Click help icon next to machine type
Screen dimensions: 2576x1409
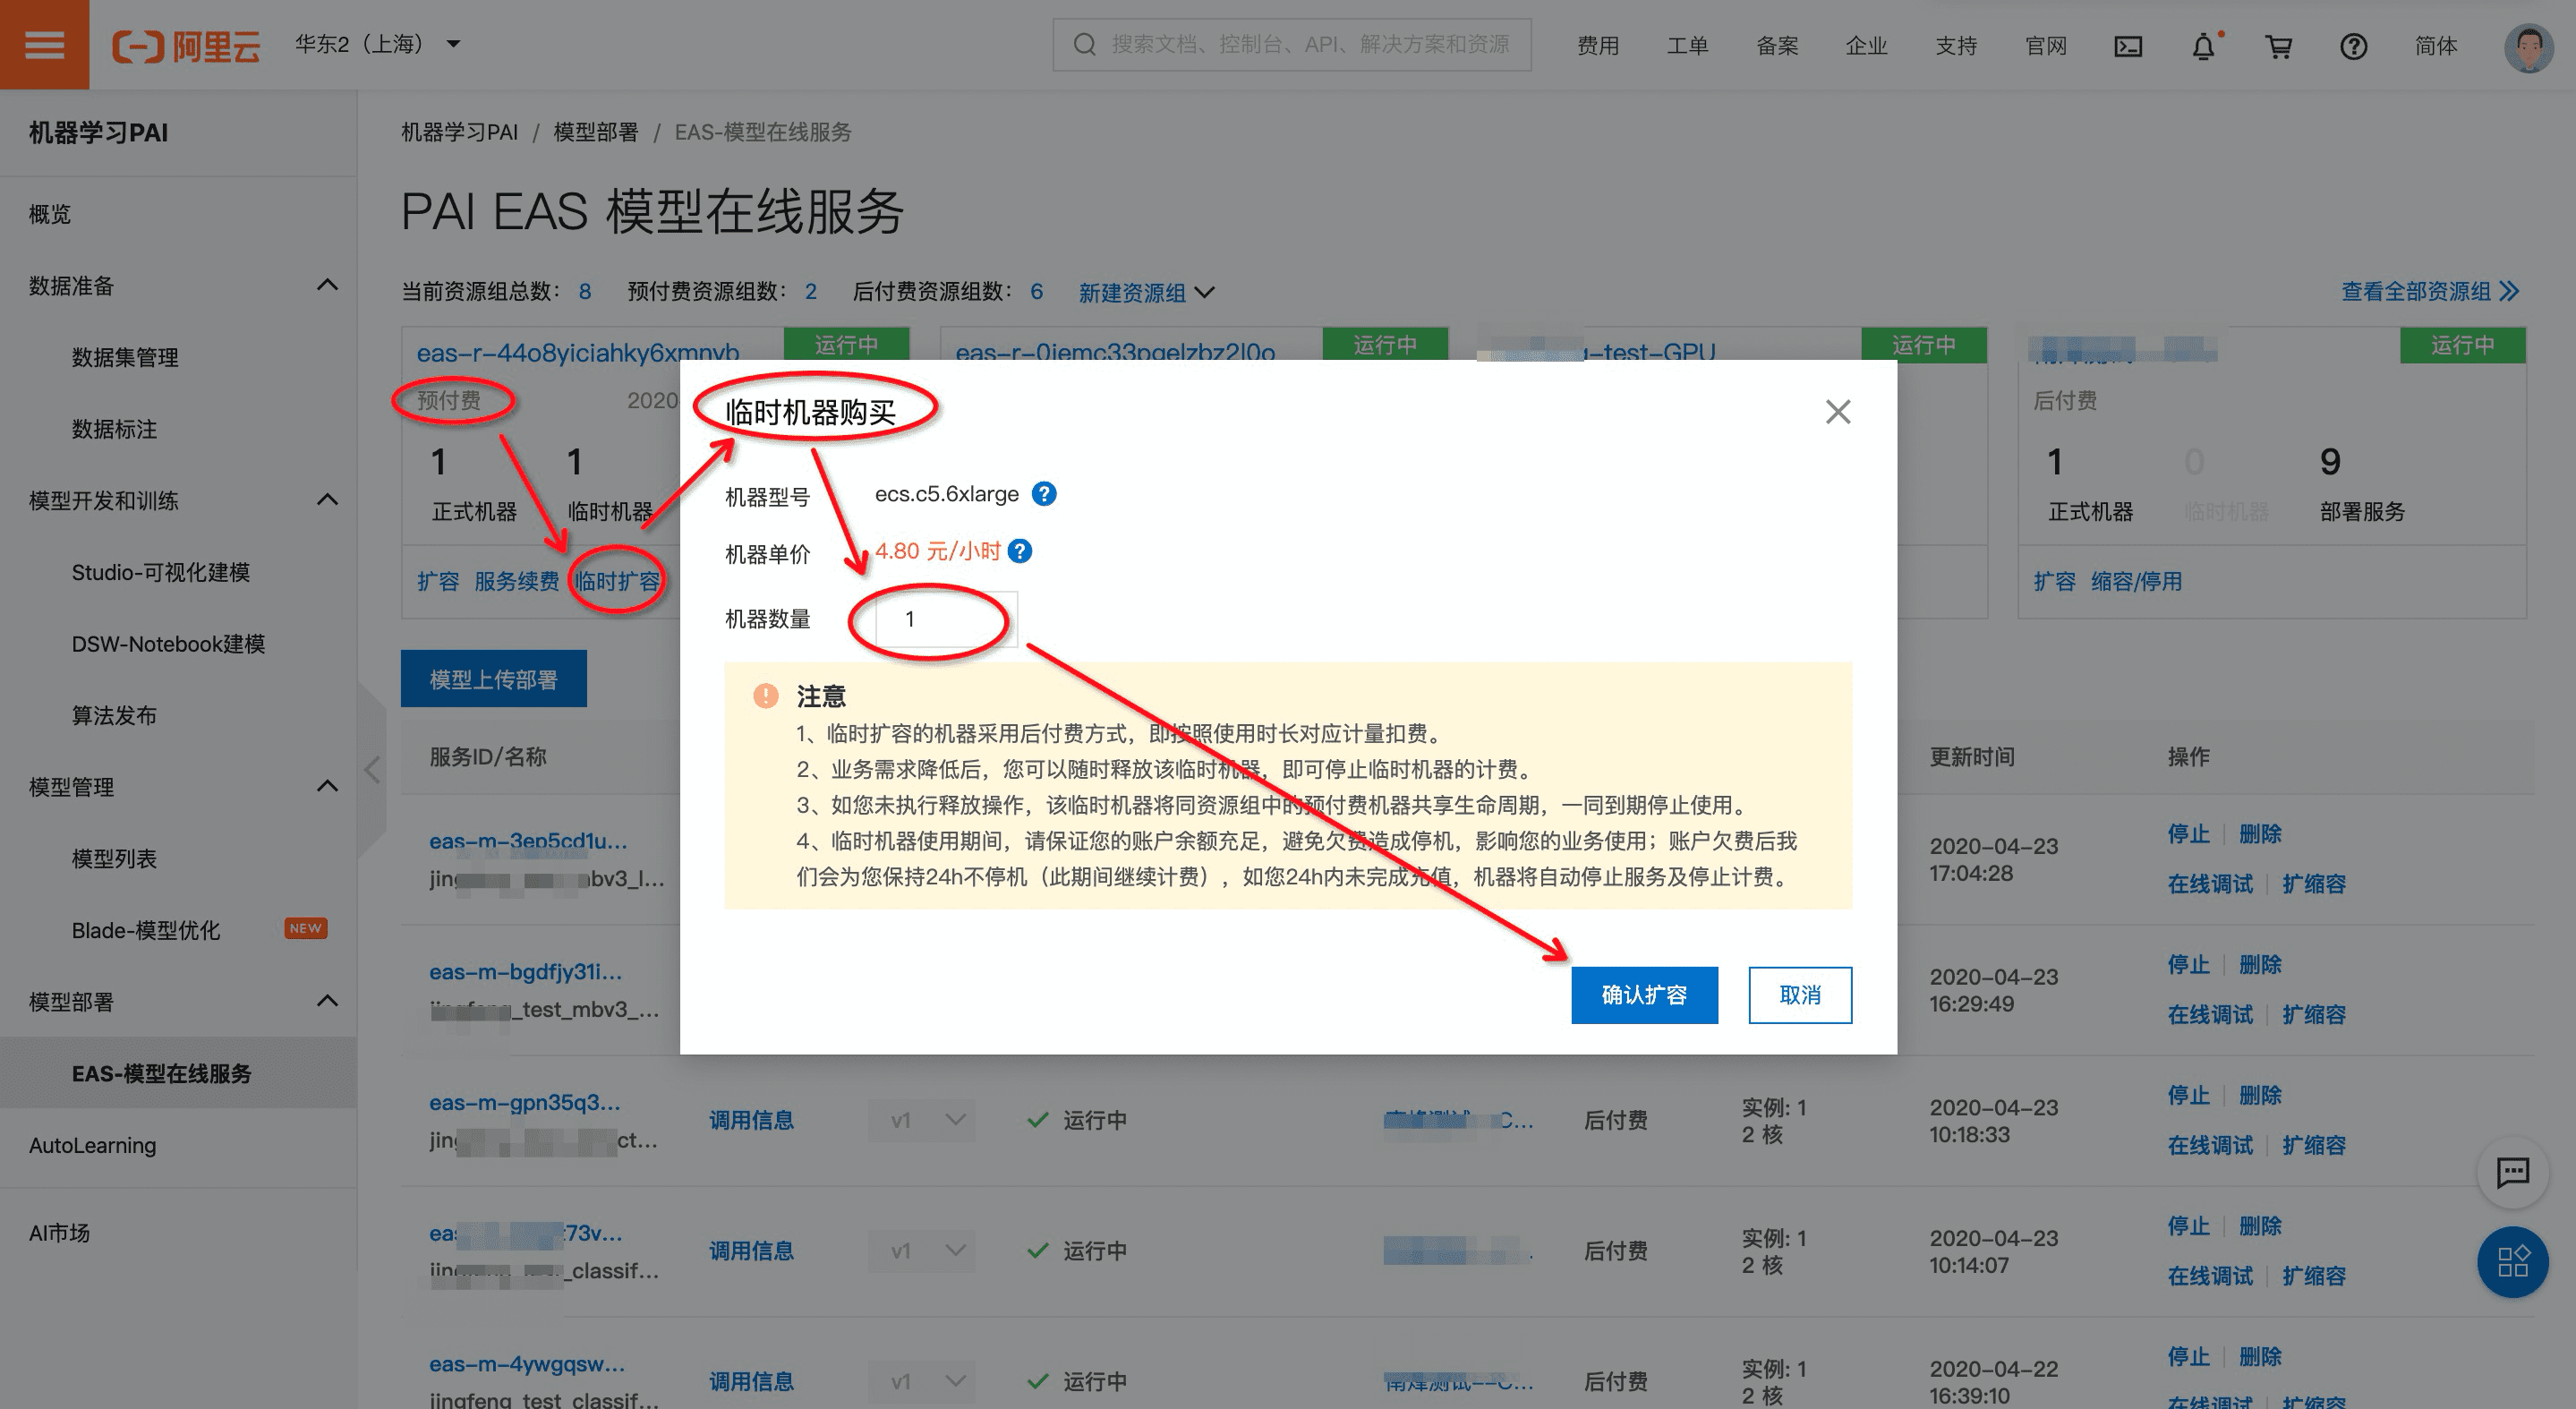pos(1044,494)
